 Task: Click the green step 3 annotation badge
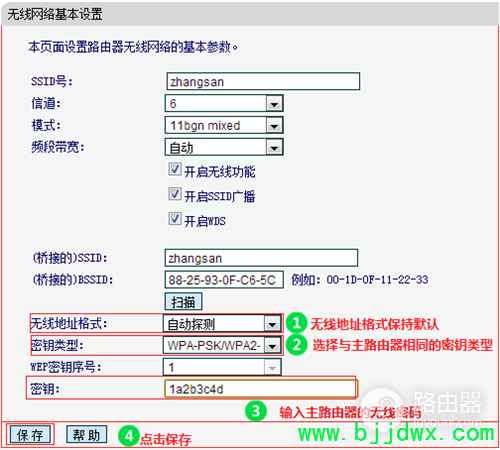point(256,411)
